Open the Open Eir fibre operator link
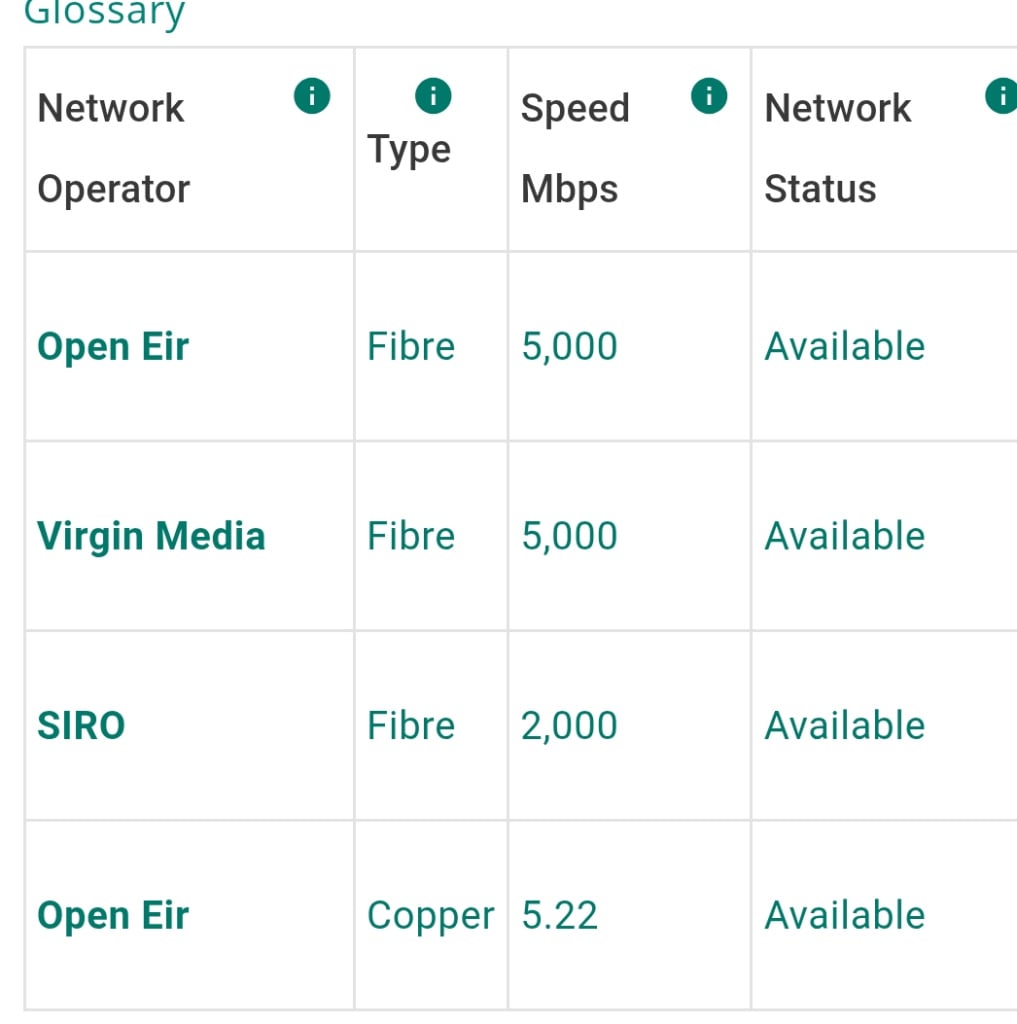Image resolution: width=1017 pixels, height=1024 pixels. pos(113,346)
